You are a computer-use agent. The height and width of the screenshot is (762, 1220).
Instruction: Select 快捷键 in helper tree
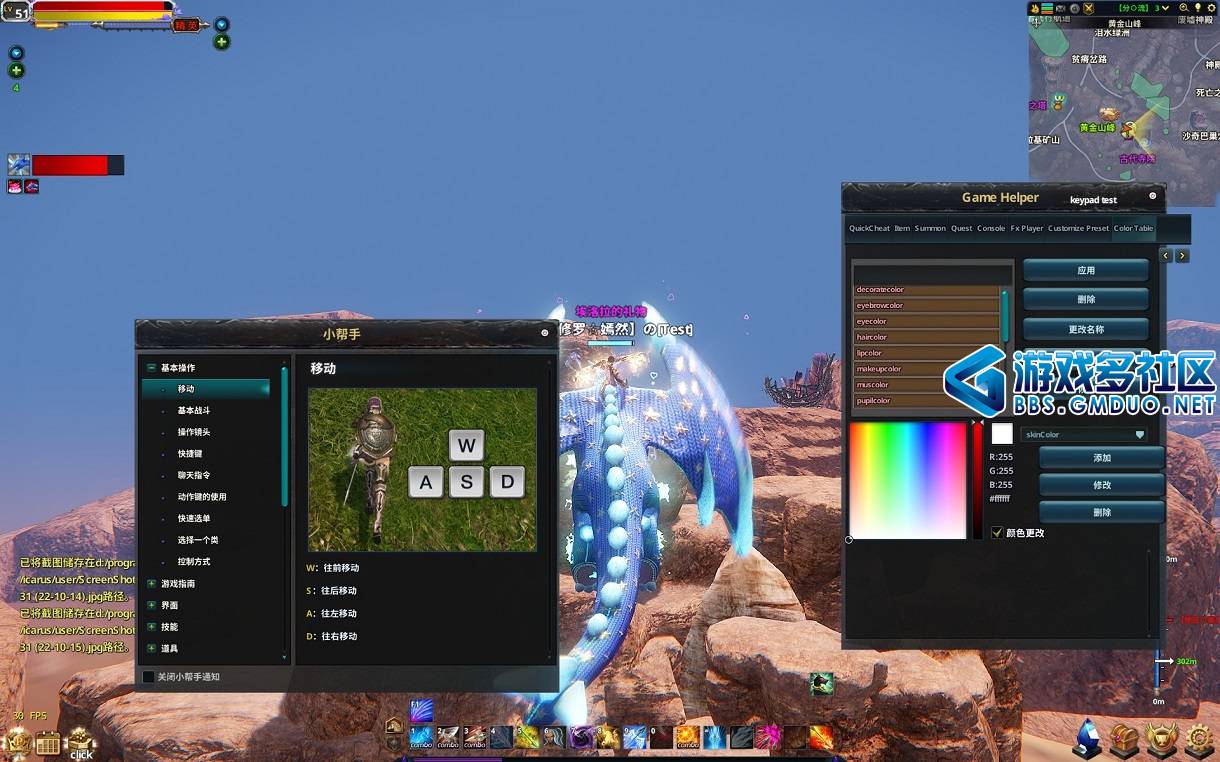coord(190,454)
